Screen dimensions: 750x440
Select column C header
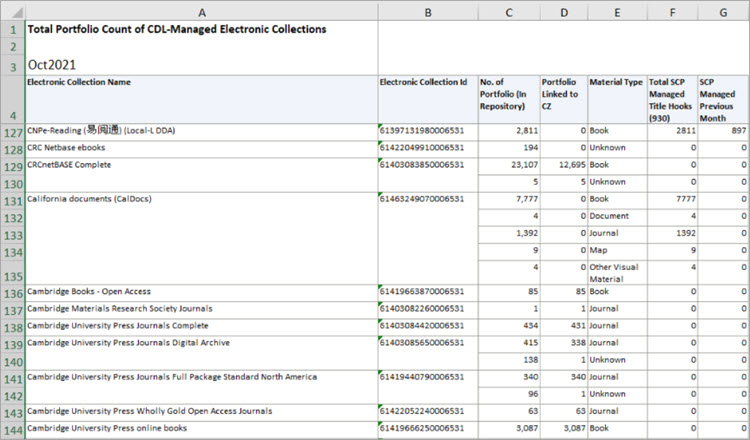(509, 12)
